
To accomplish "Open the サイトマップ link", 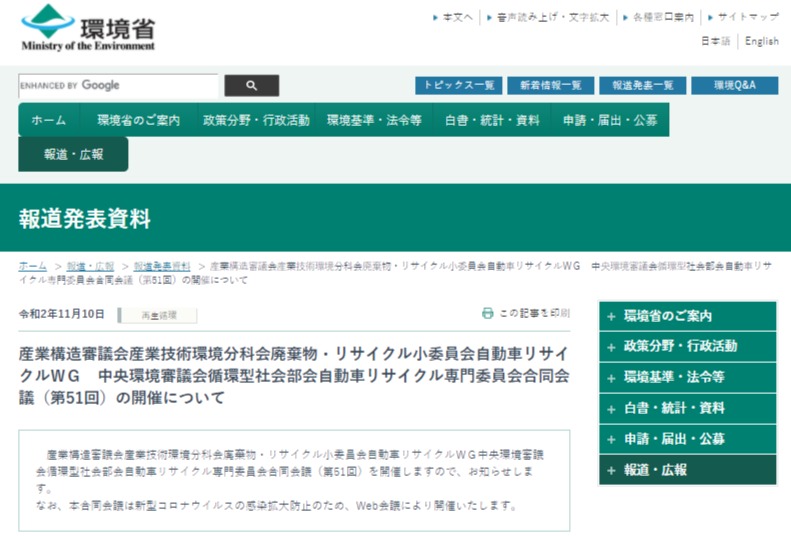I will (x=748, y=17).
